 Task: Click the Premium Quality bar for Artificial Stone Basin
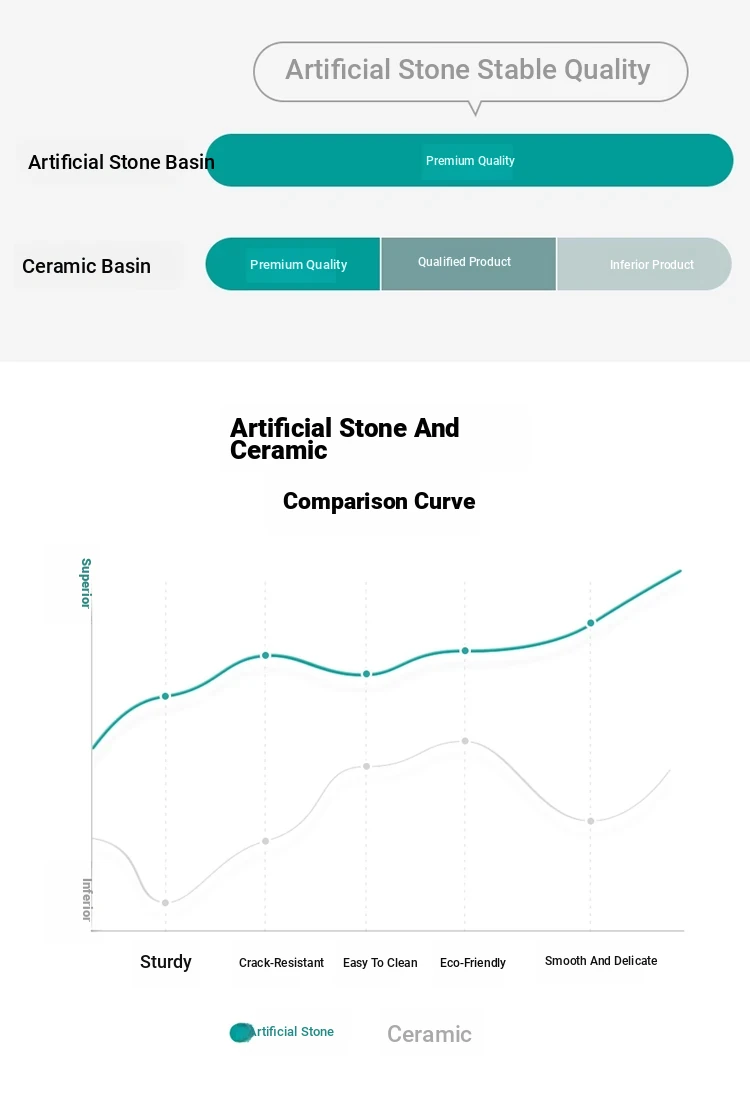pyautogui.click(x=469, y=160)
